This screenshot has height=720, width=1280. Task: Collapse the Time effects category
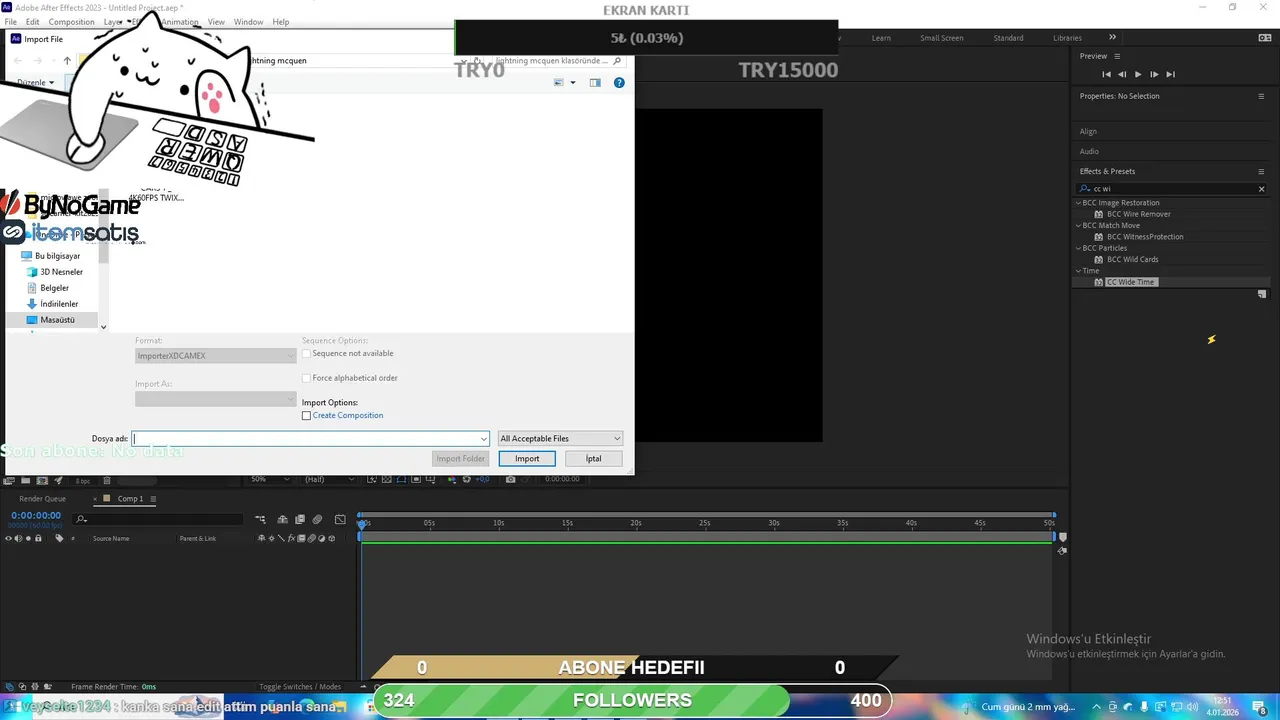point(1078,270)
